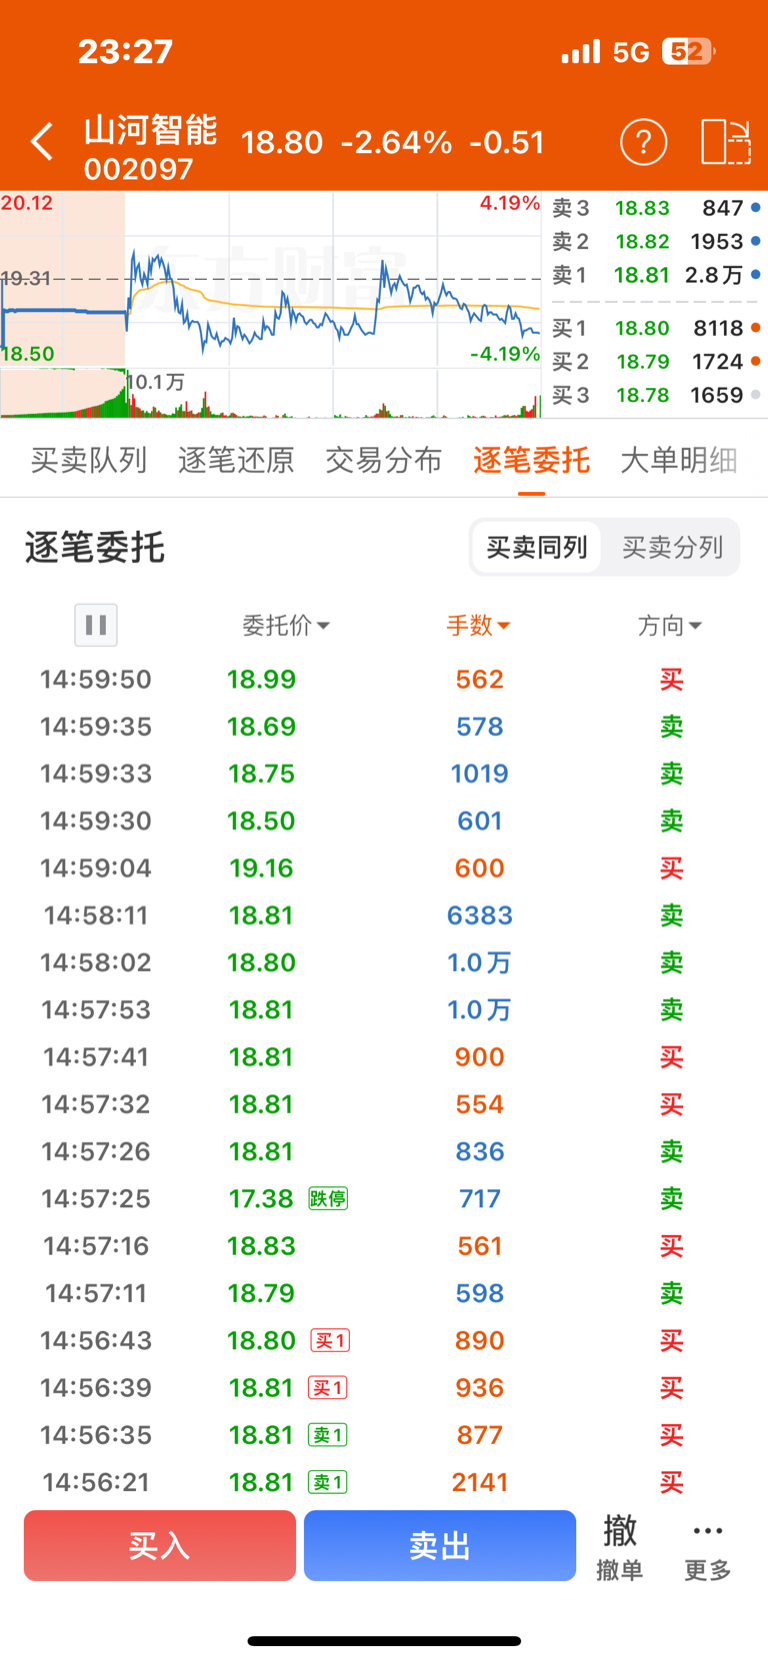Tap 卖3 ask level 18.83
The image size is (768, 1663).
click(656, 208)
